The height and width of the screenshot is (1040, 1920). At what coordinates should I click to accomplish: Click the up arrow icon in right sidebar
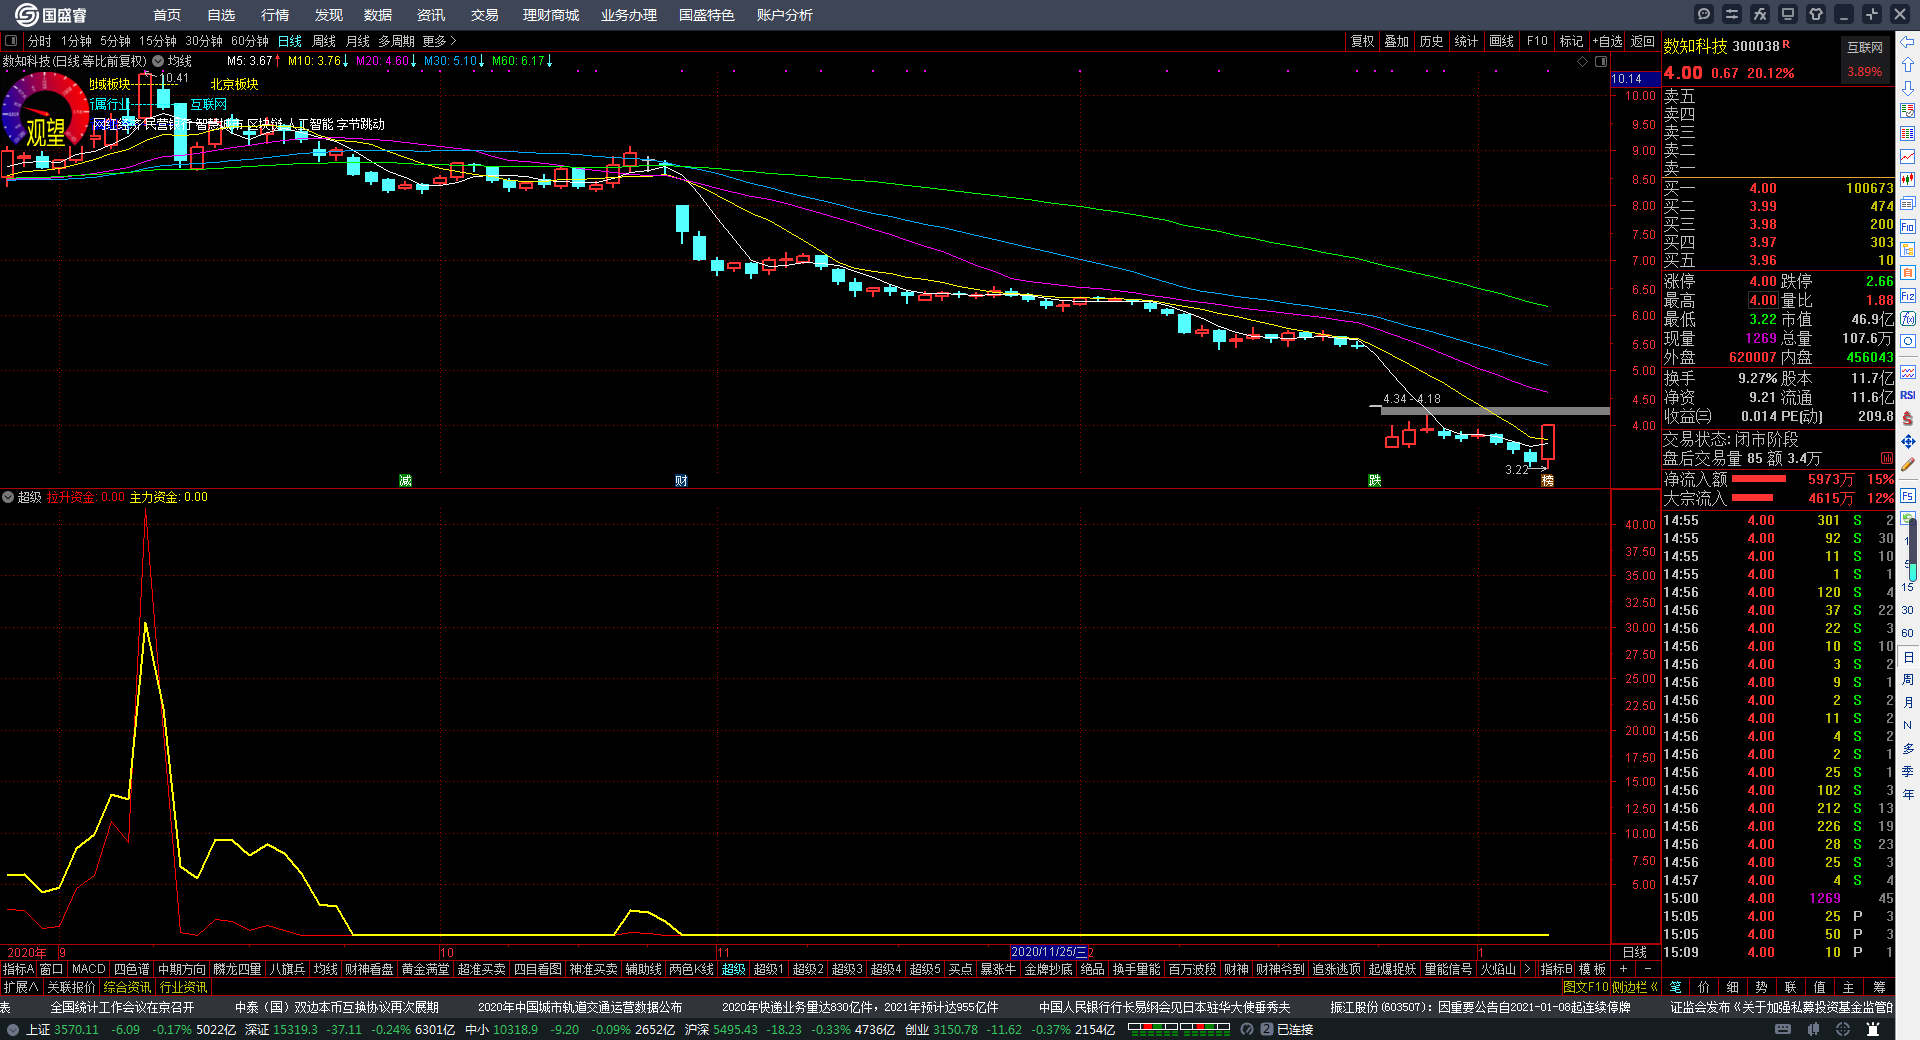click(x=1908, y=65)
